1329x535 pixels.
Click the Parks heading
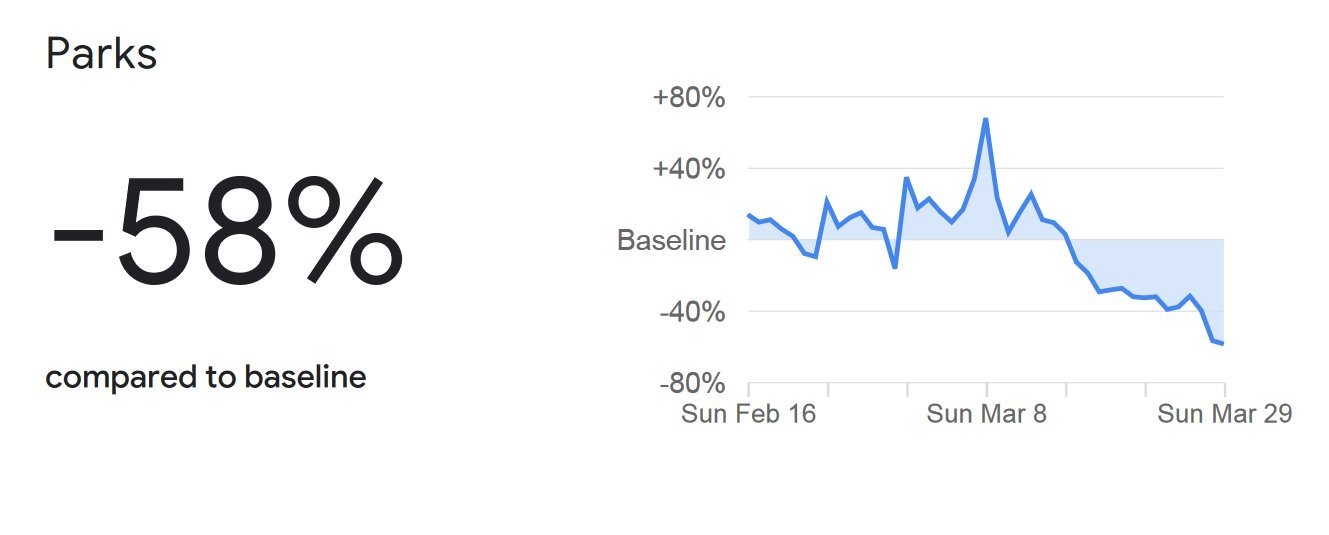pyautogui.click(x=101, y=54)
